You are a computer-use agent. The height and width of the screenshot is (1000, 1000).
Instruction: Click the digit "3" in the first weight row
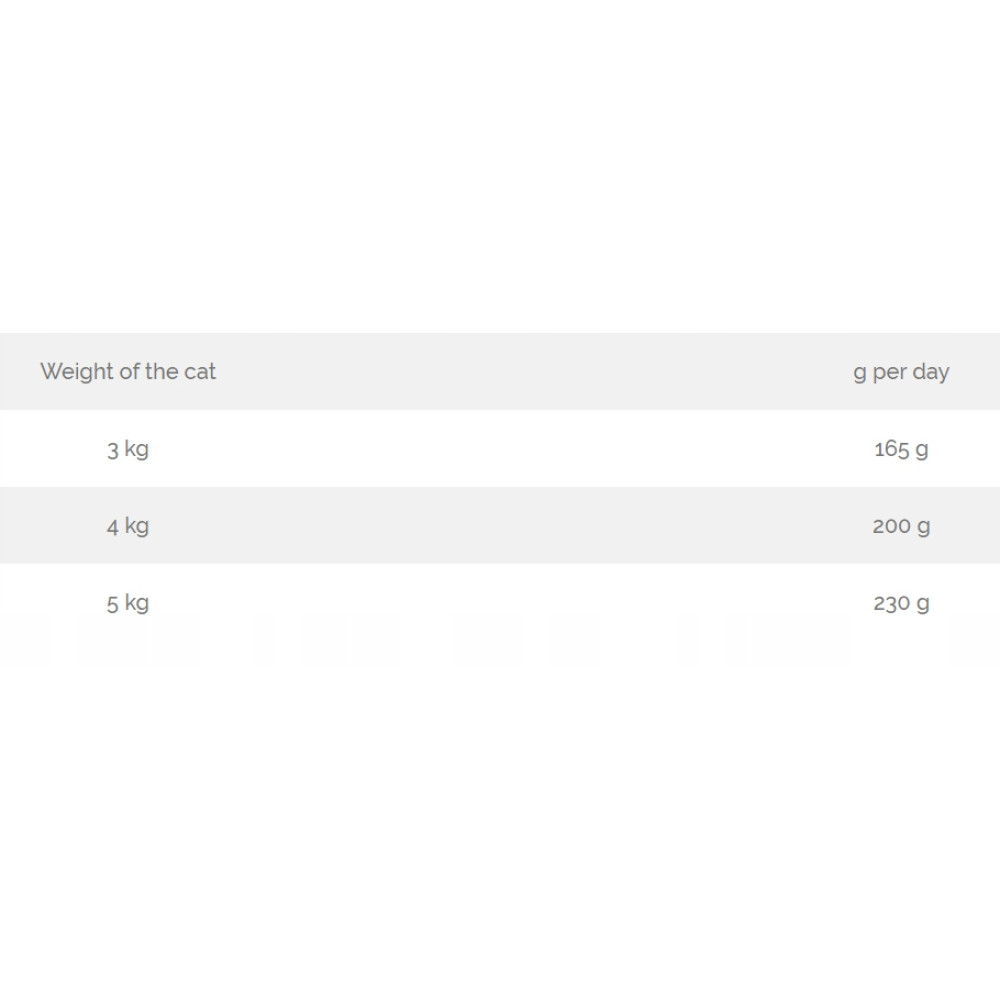point(112,449)
